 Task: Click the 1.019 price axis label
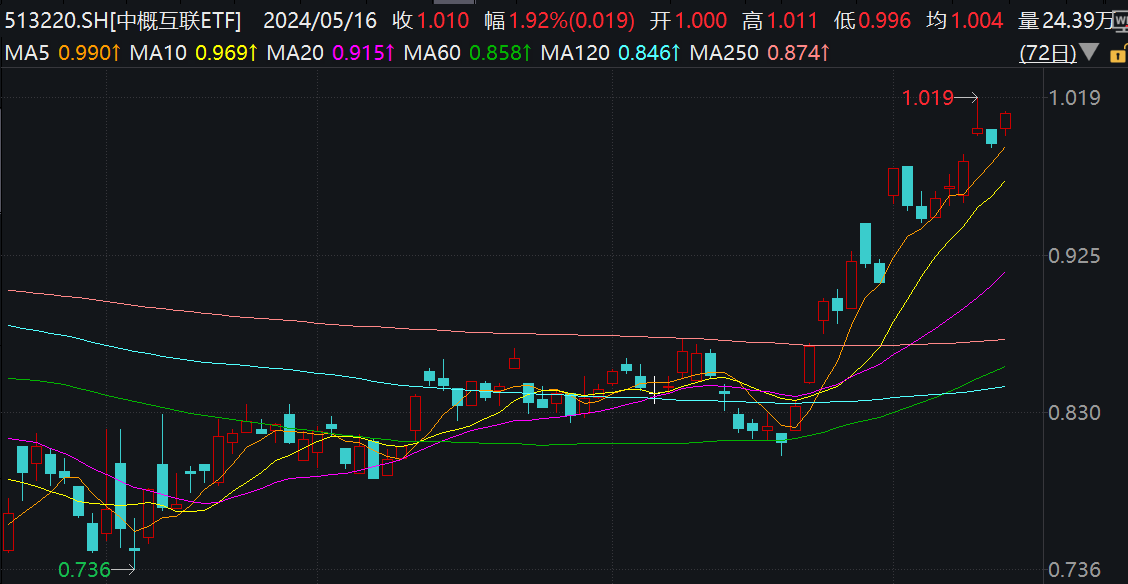pos(1074,98)
